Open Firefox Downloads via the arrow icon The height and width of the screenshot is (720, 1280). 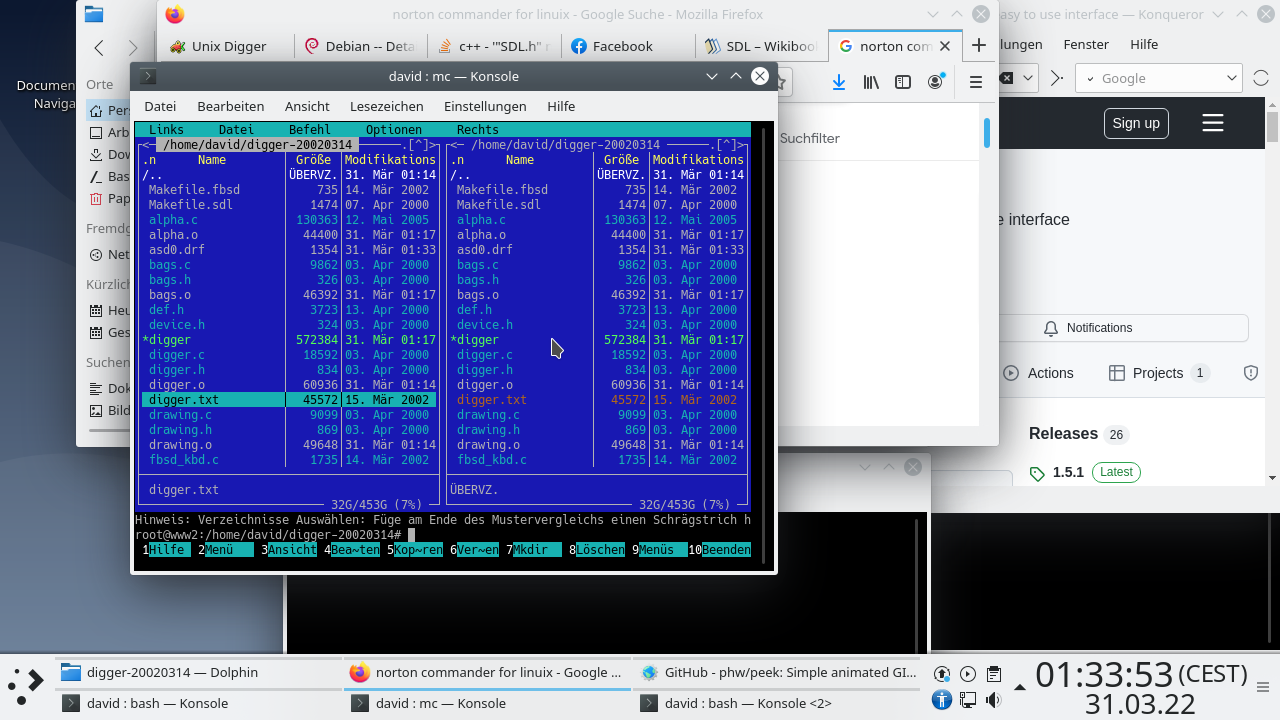pos(839,82)
